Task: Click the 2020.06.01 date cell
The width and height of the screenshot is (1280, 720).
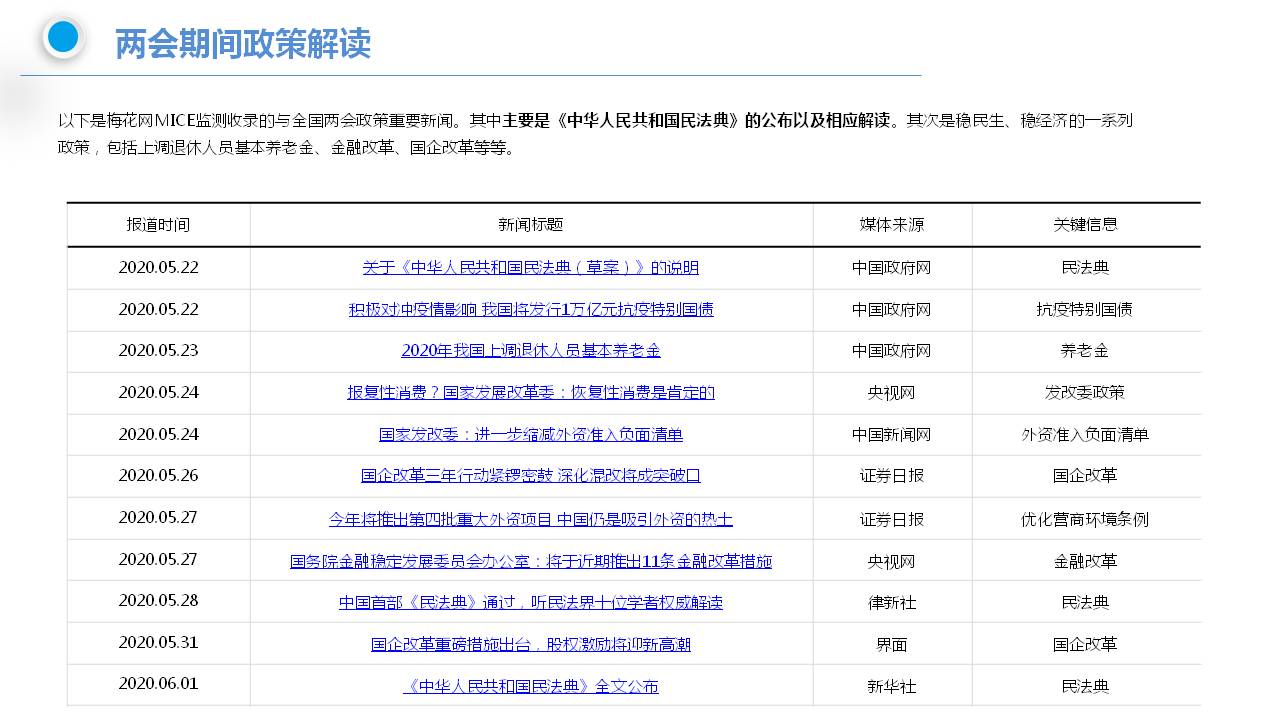Action: pos(158,684)
